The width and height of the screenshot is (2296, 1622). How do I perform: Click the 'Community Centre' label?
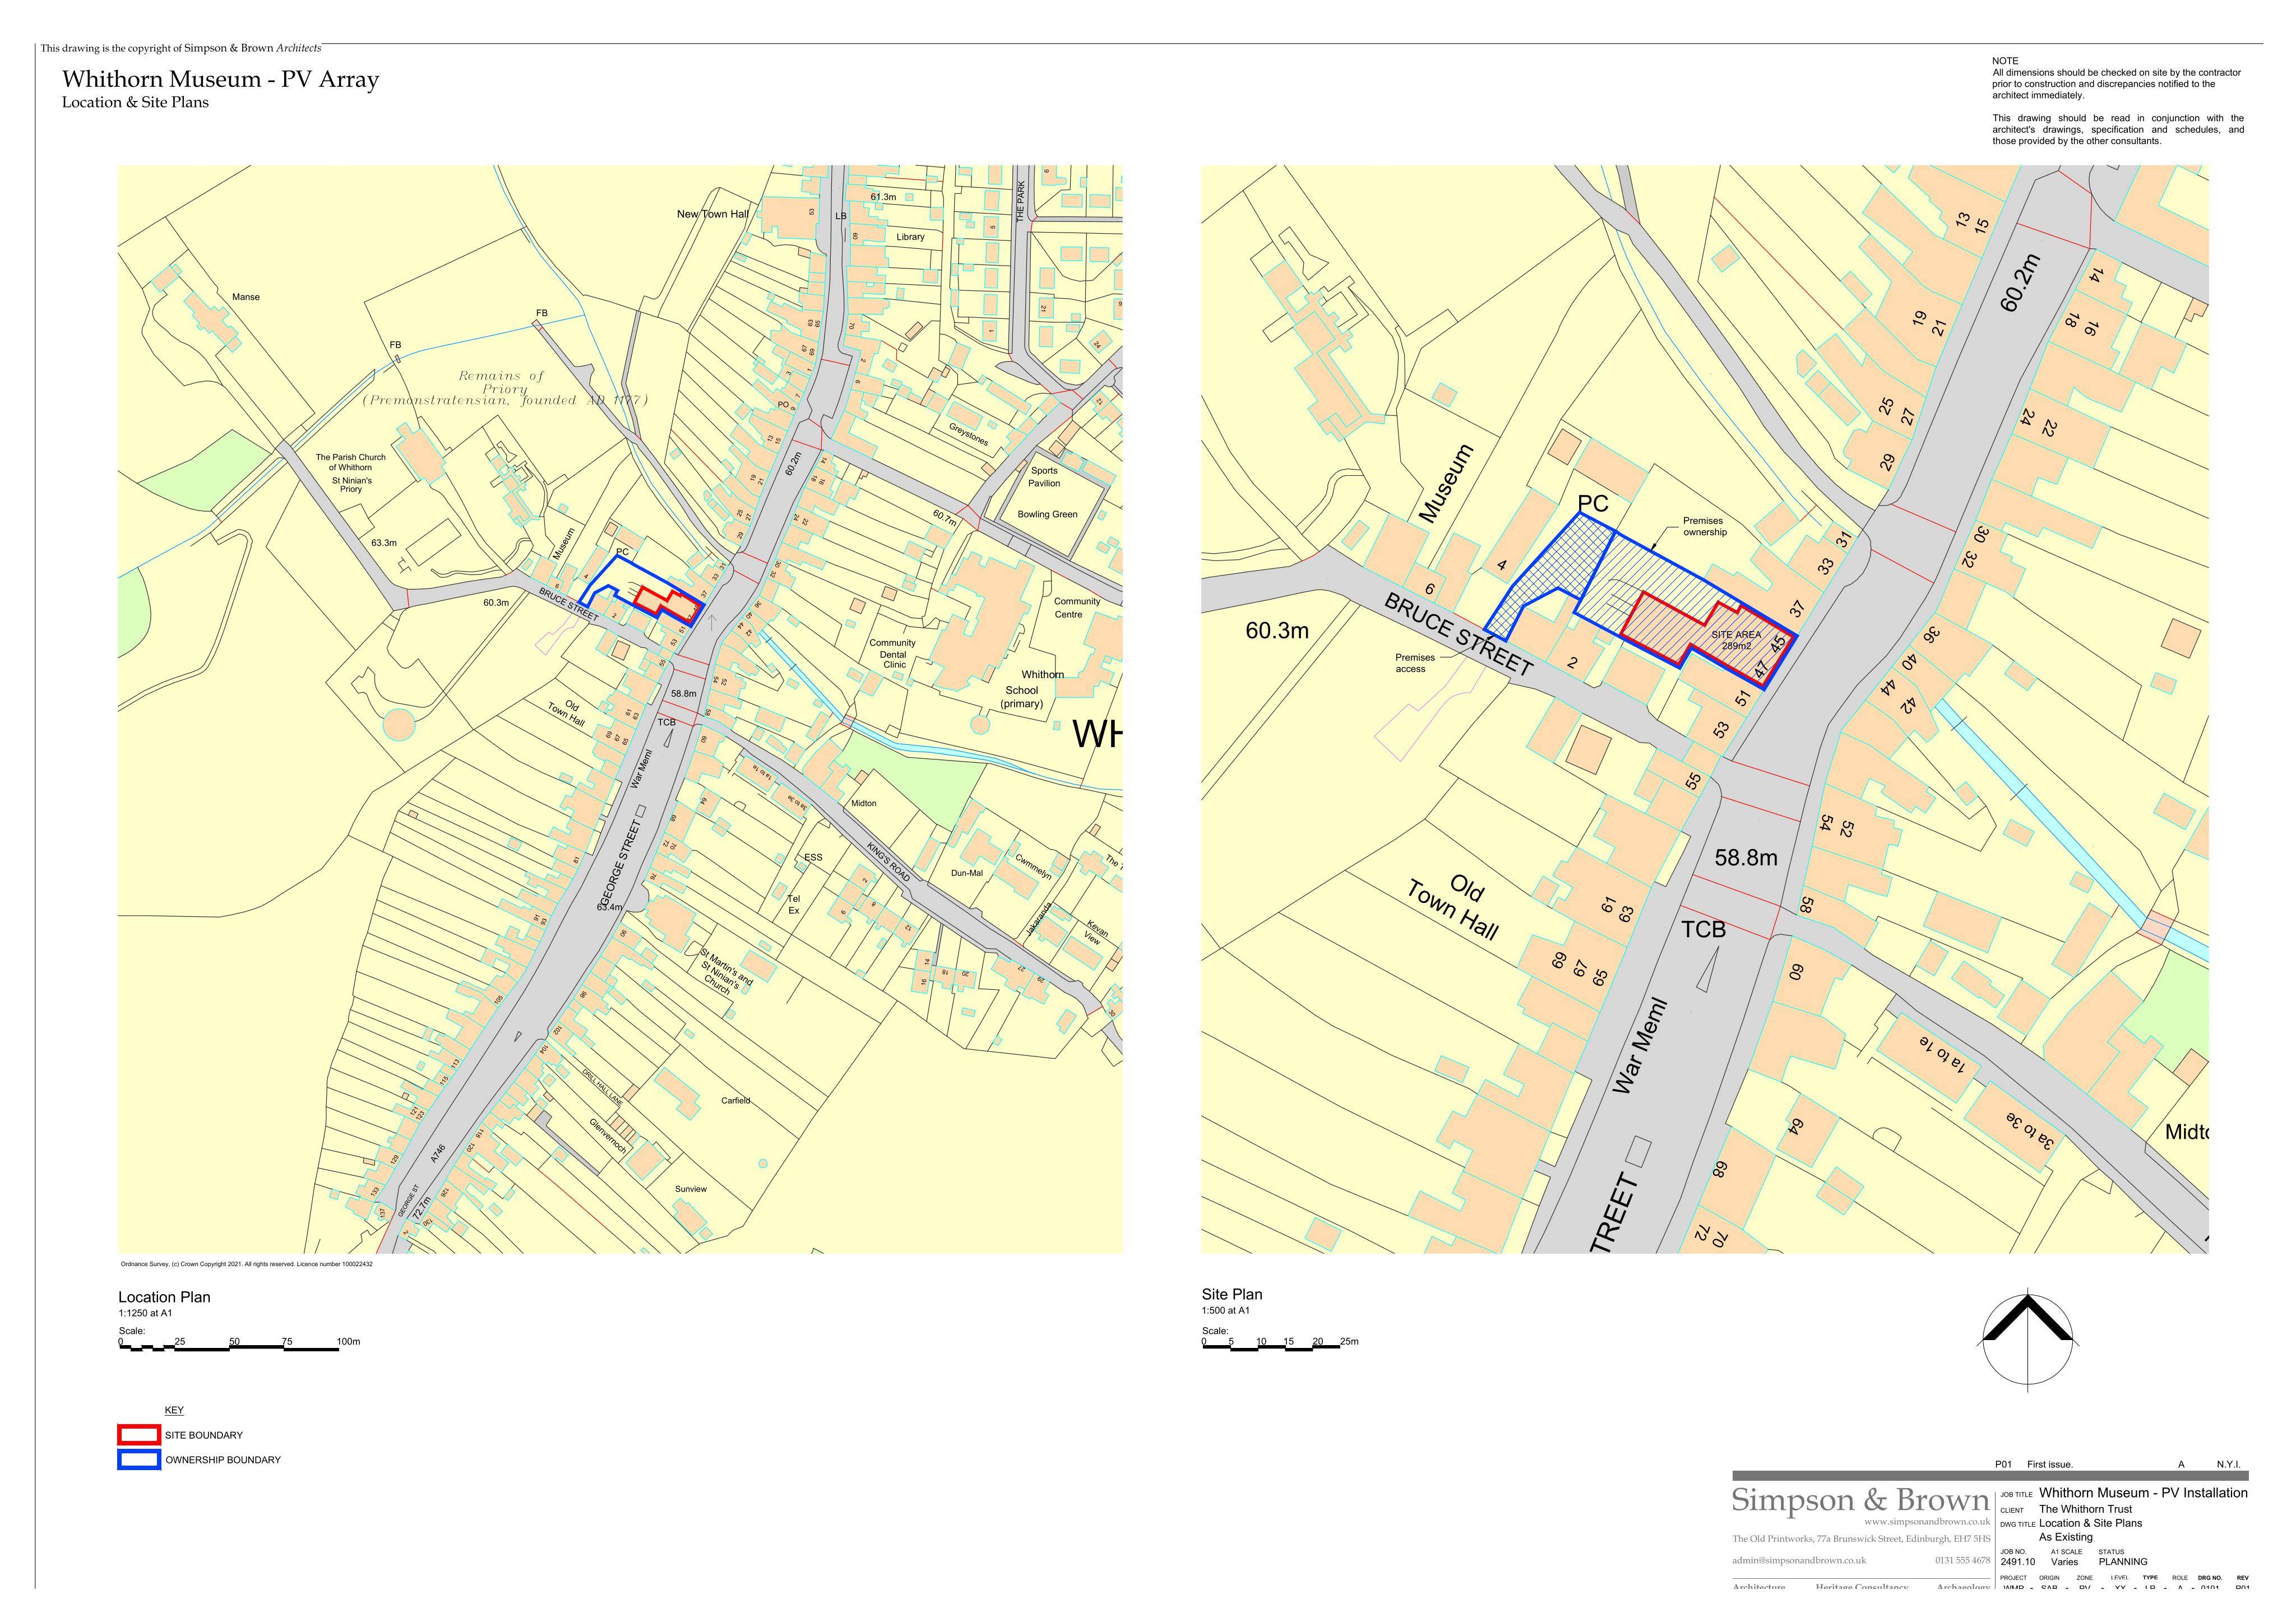tap(1077, 608)
